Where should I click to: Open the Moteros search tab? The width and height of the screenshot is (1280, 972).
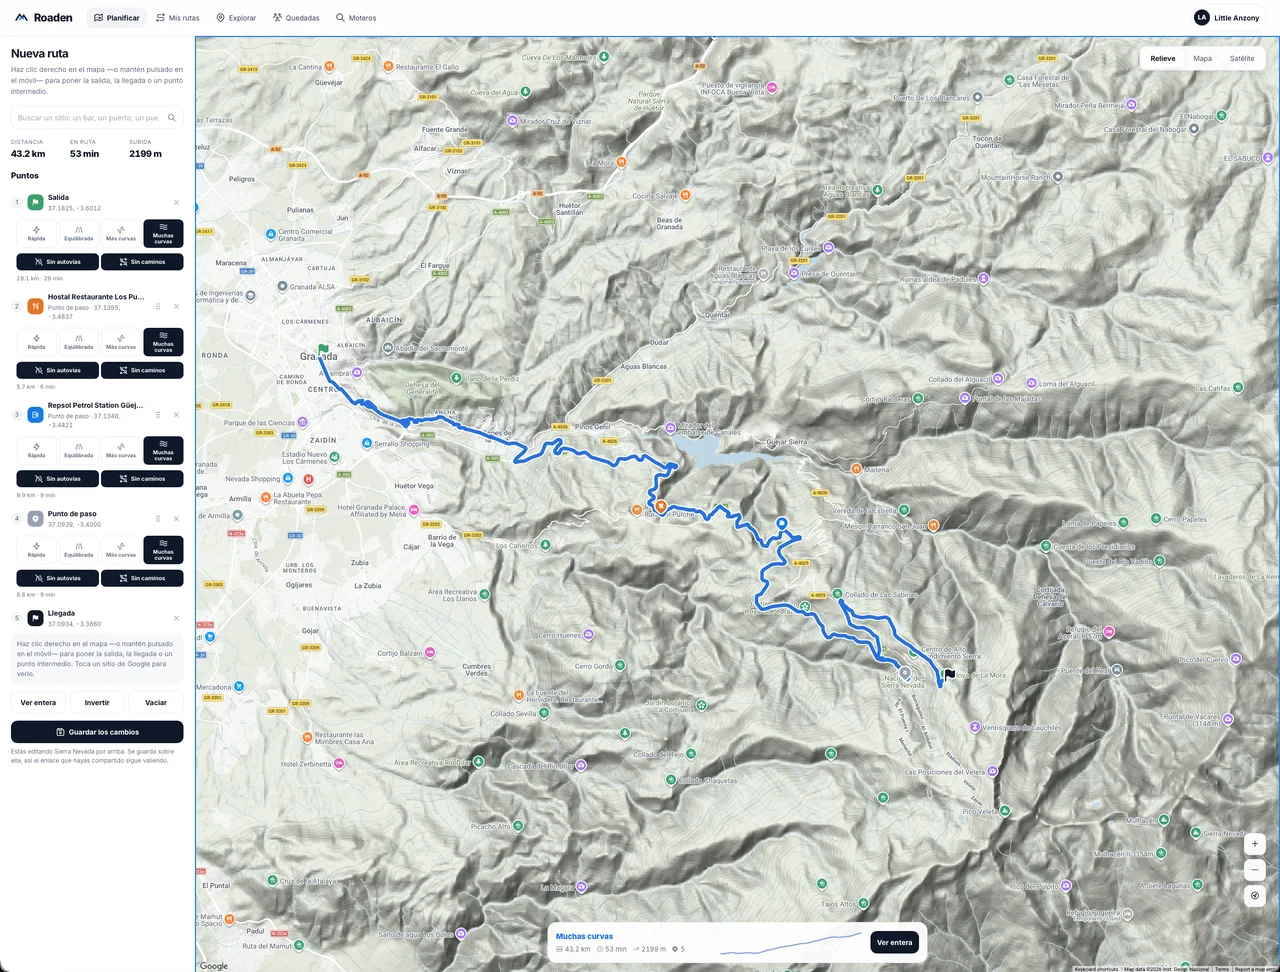click(356, 18)
